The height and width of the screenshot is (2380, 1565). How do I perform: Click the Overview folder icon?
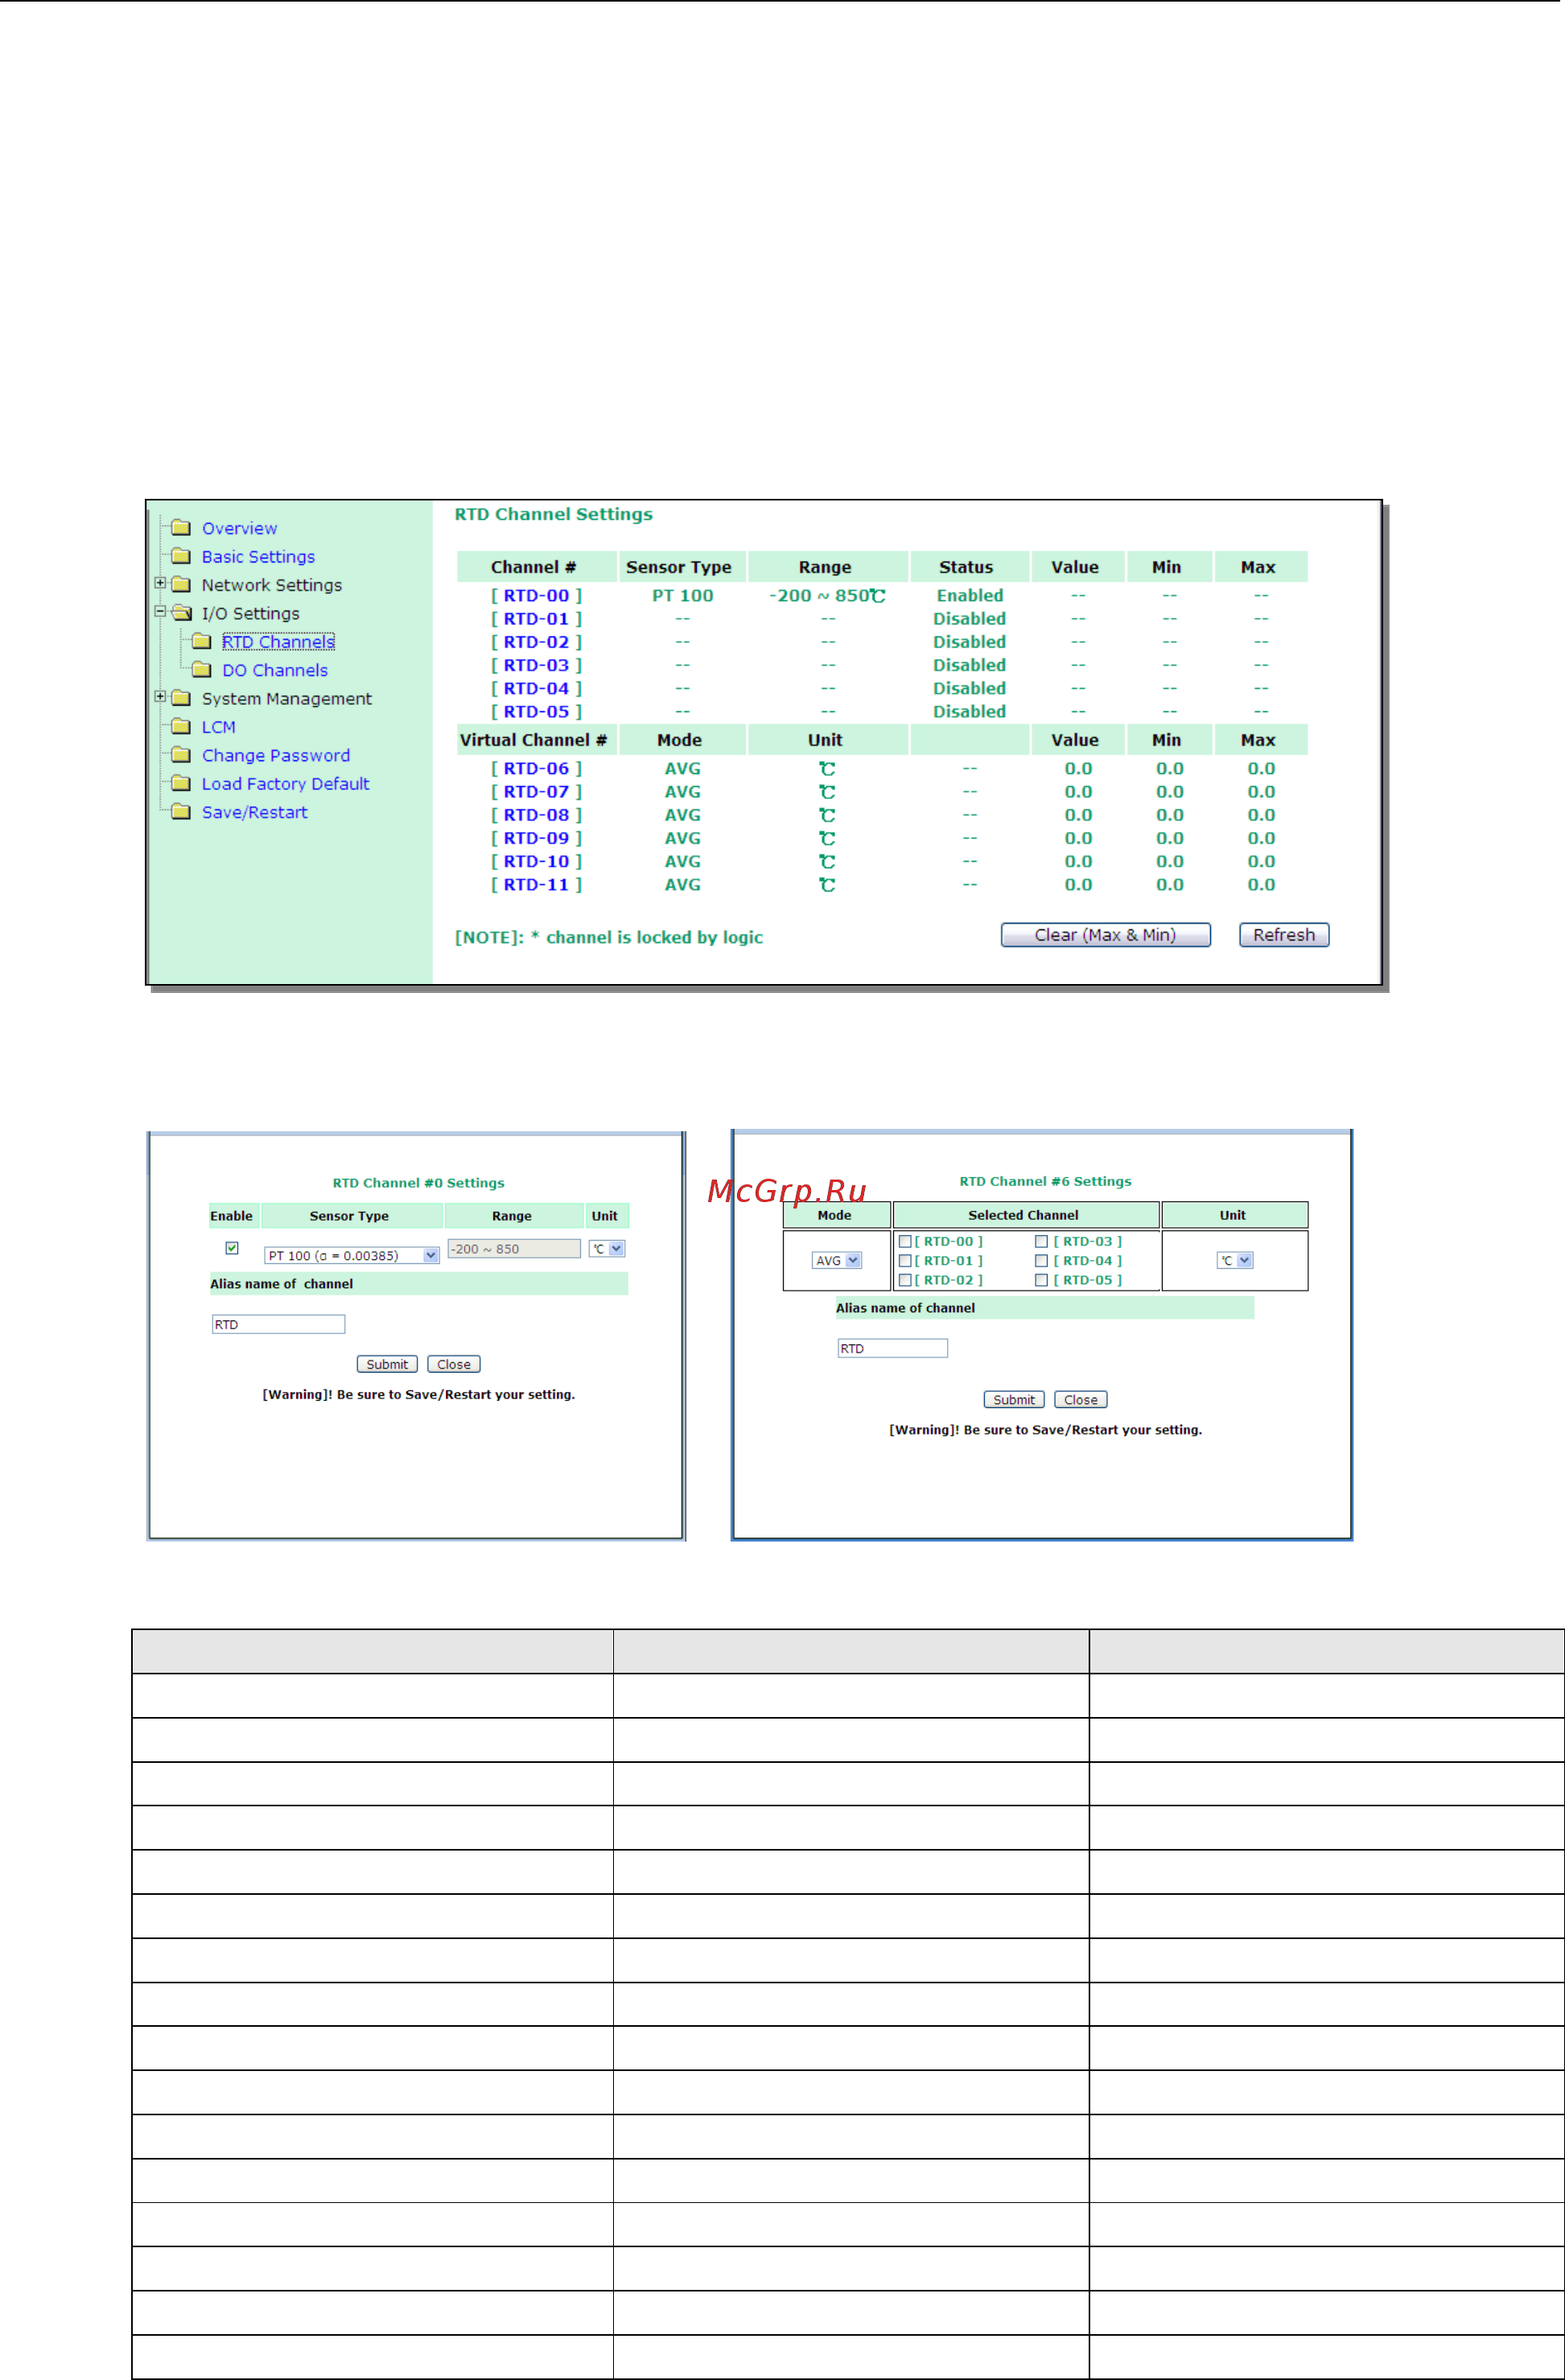(180, 527)
